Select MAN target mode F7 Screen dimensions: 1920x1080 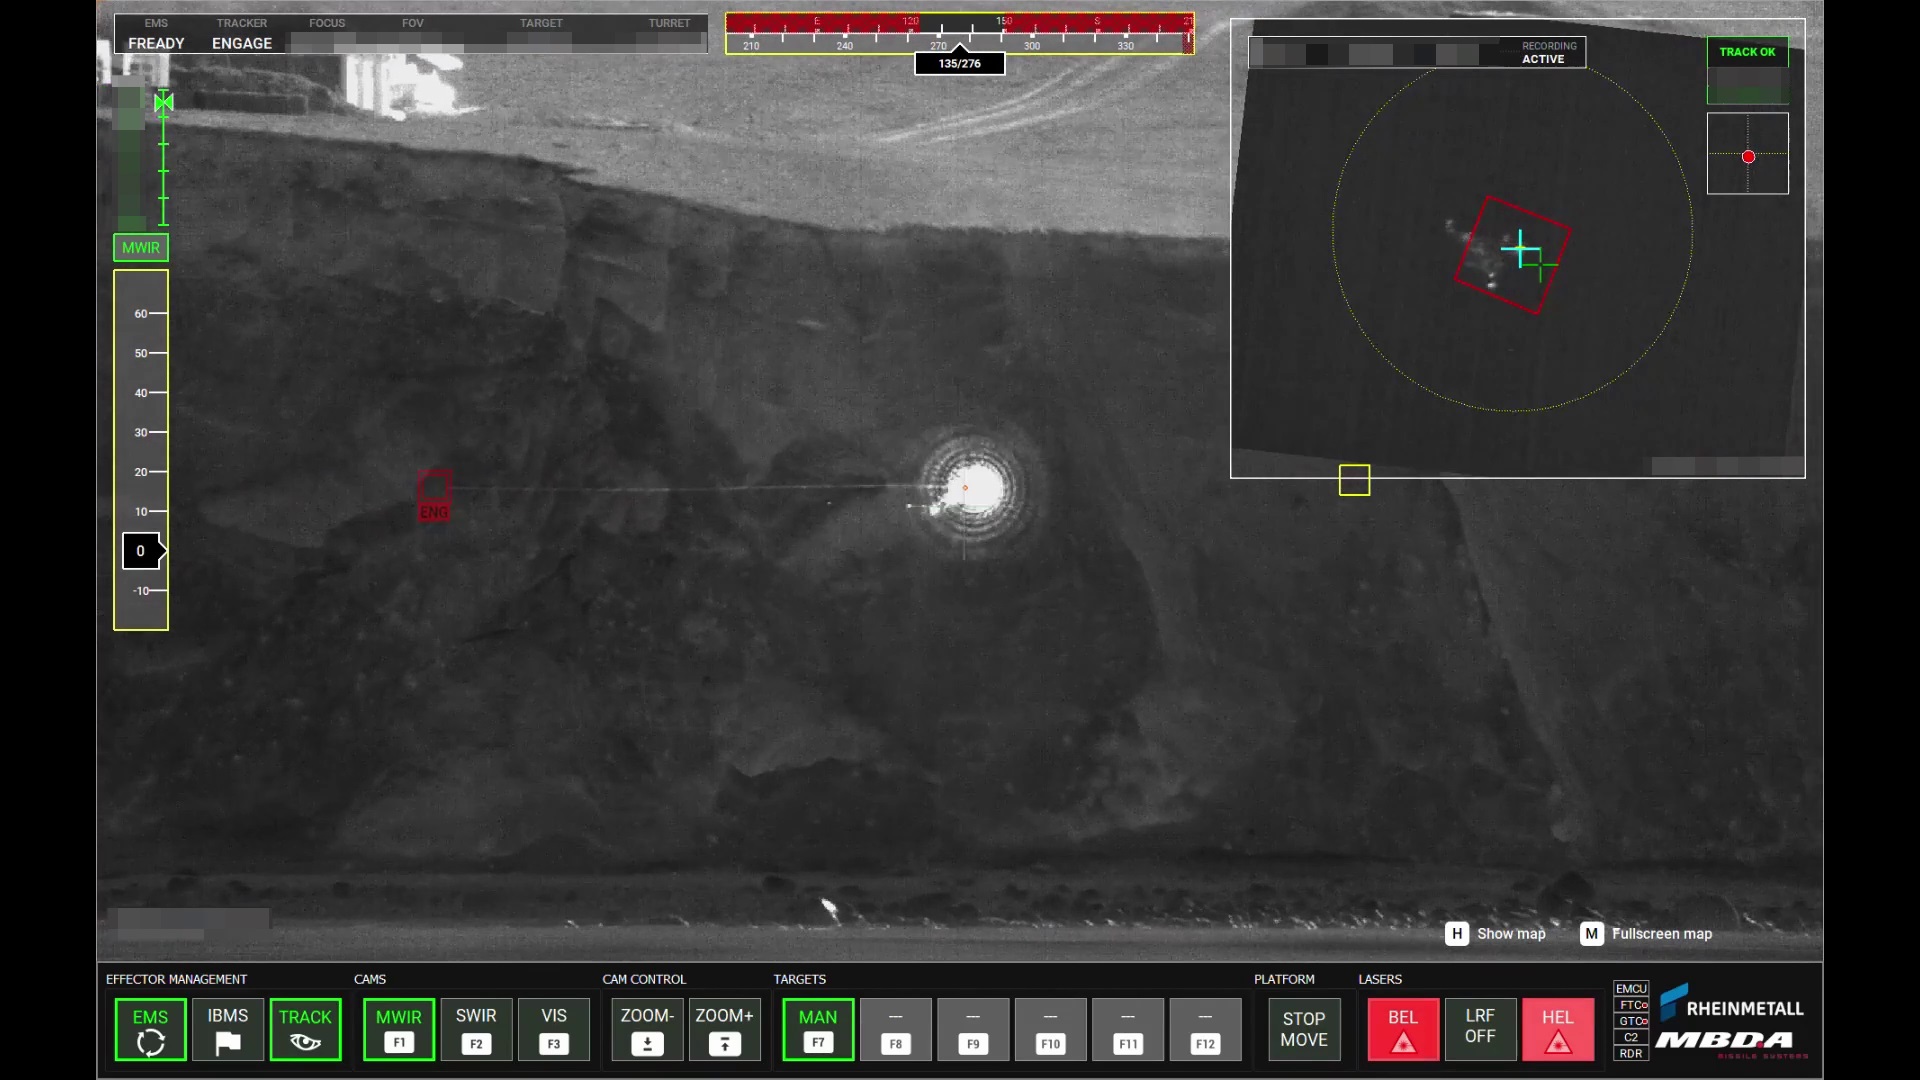[x=818, y=1029]
